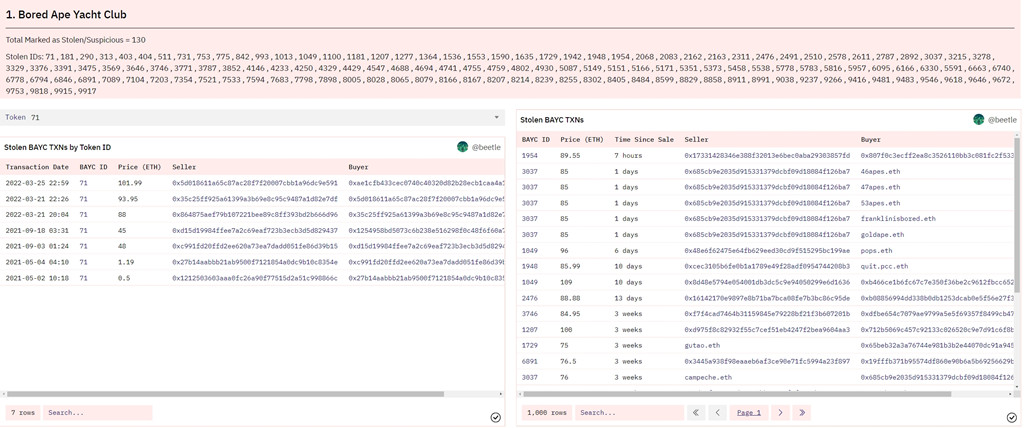Sort left table by its Seller column header
Image resolution: width=1024 pixels, height=428 pixels.
pos(184,167)
